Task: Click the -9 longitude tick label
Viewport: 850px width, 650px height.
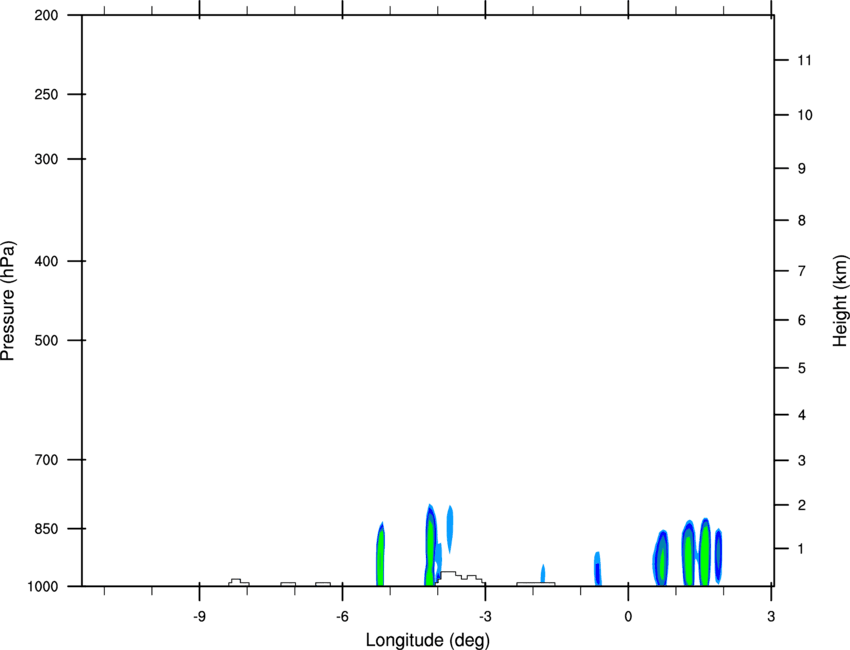Action: (x=199, y=617)
